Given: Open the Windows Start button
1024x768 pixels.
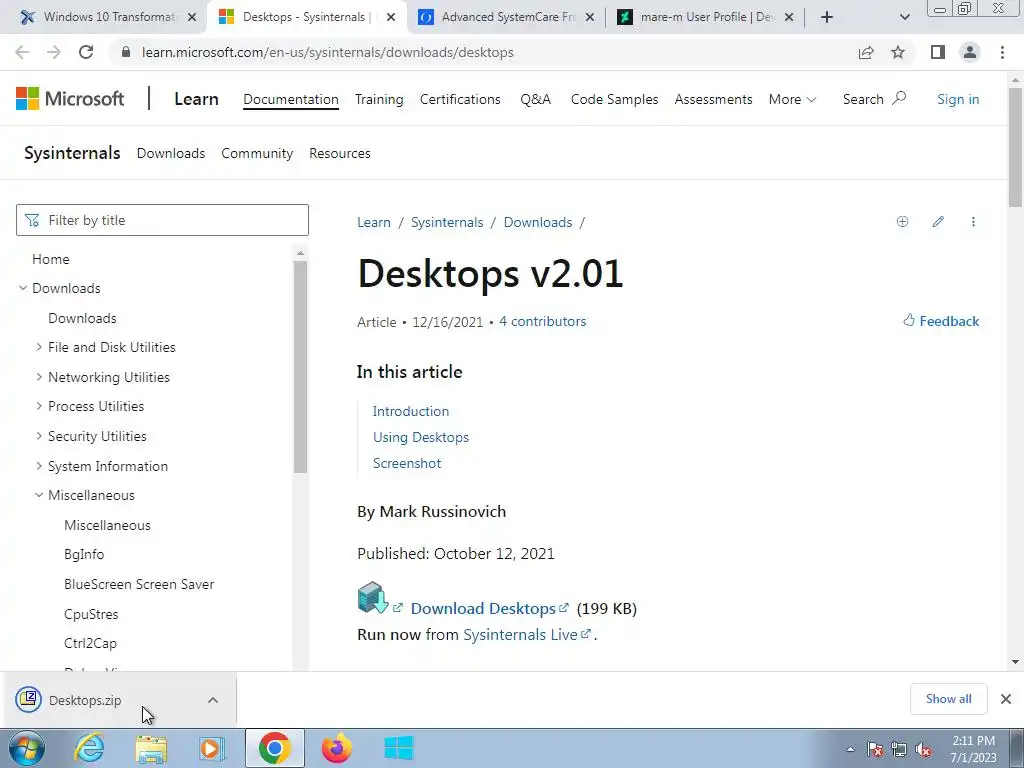Looking at the screenshot, I should click(26, 748).
